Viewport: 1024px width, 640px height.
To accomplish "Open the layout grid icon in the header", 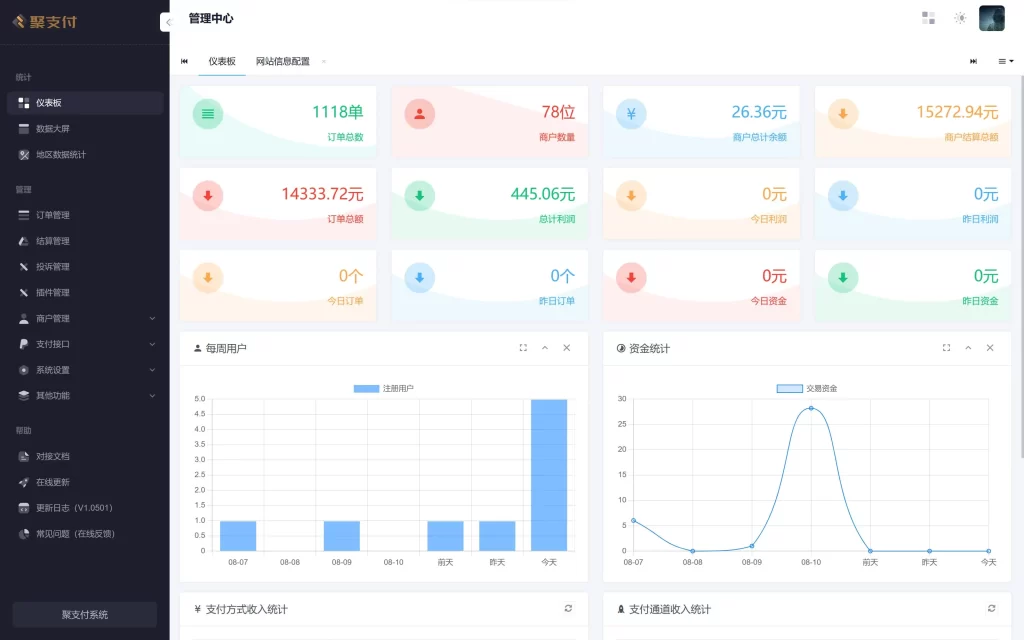I will coord(928,18).
